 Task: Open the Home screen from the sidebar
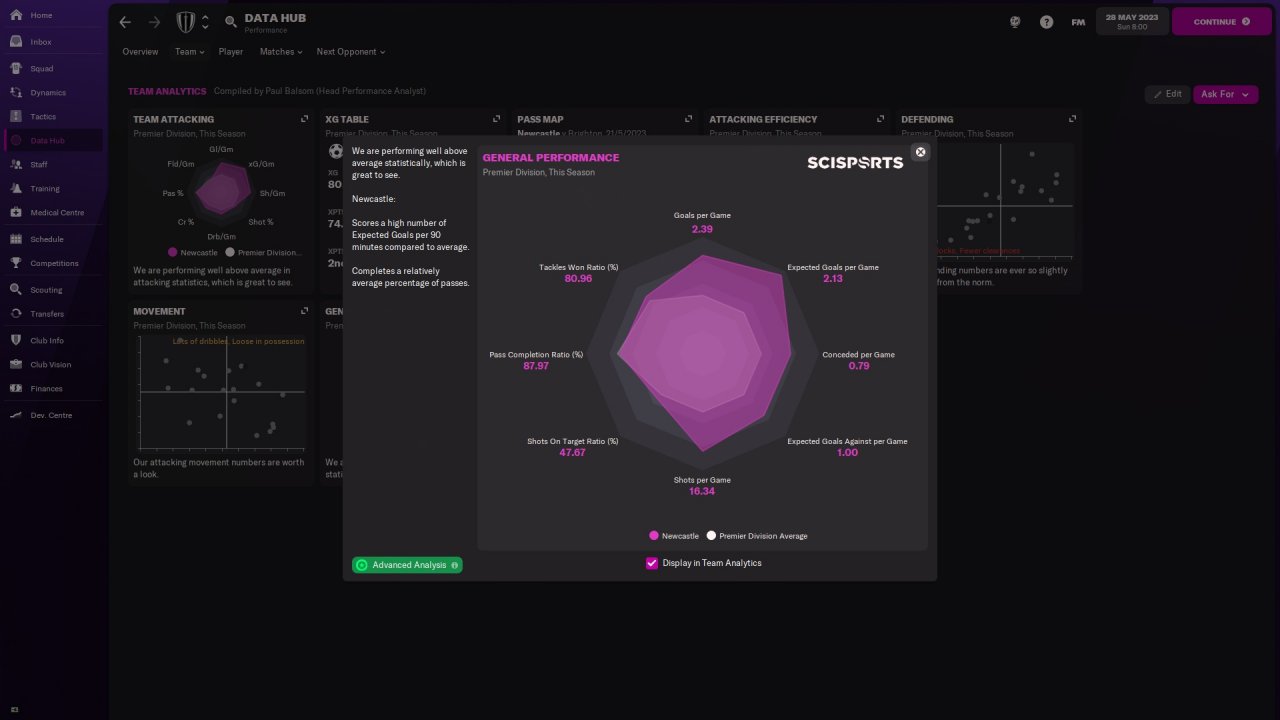51,16
